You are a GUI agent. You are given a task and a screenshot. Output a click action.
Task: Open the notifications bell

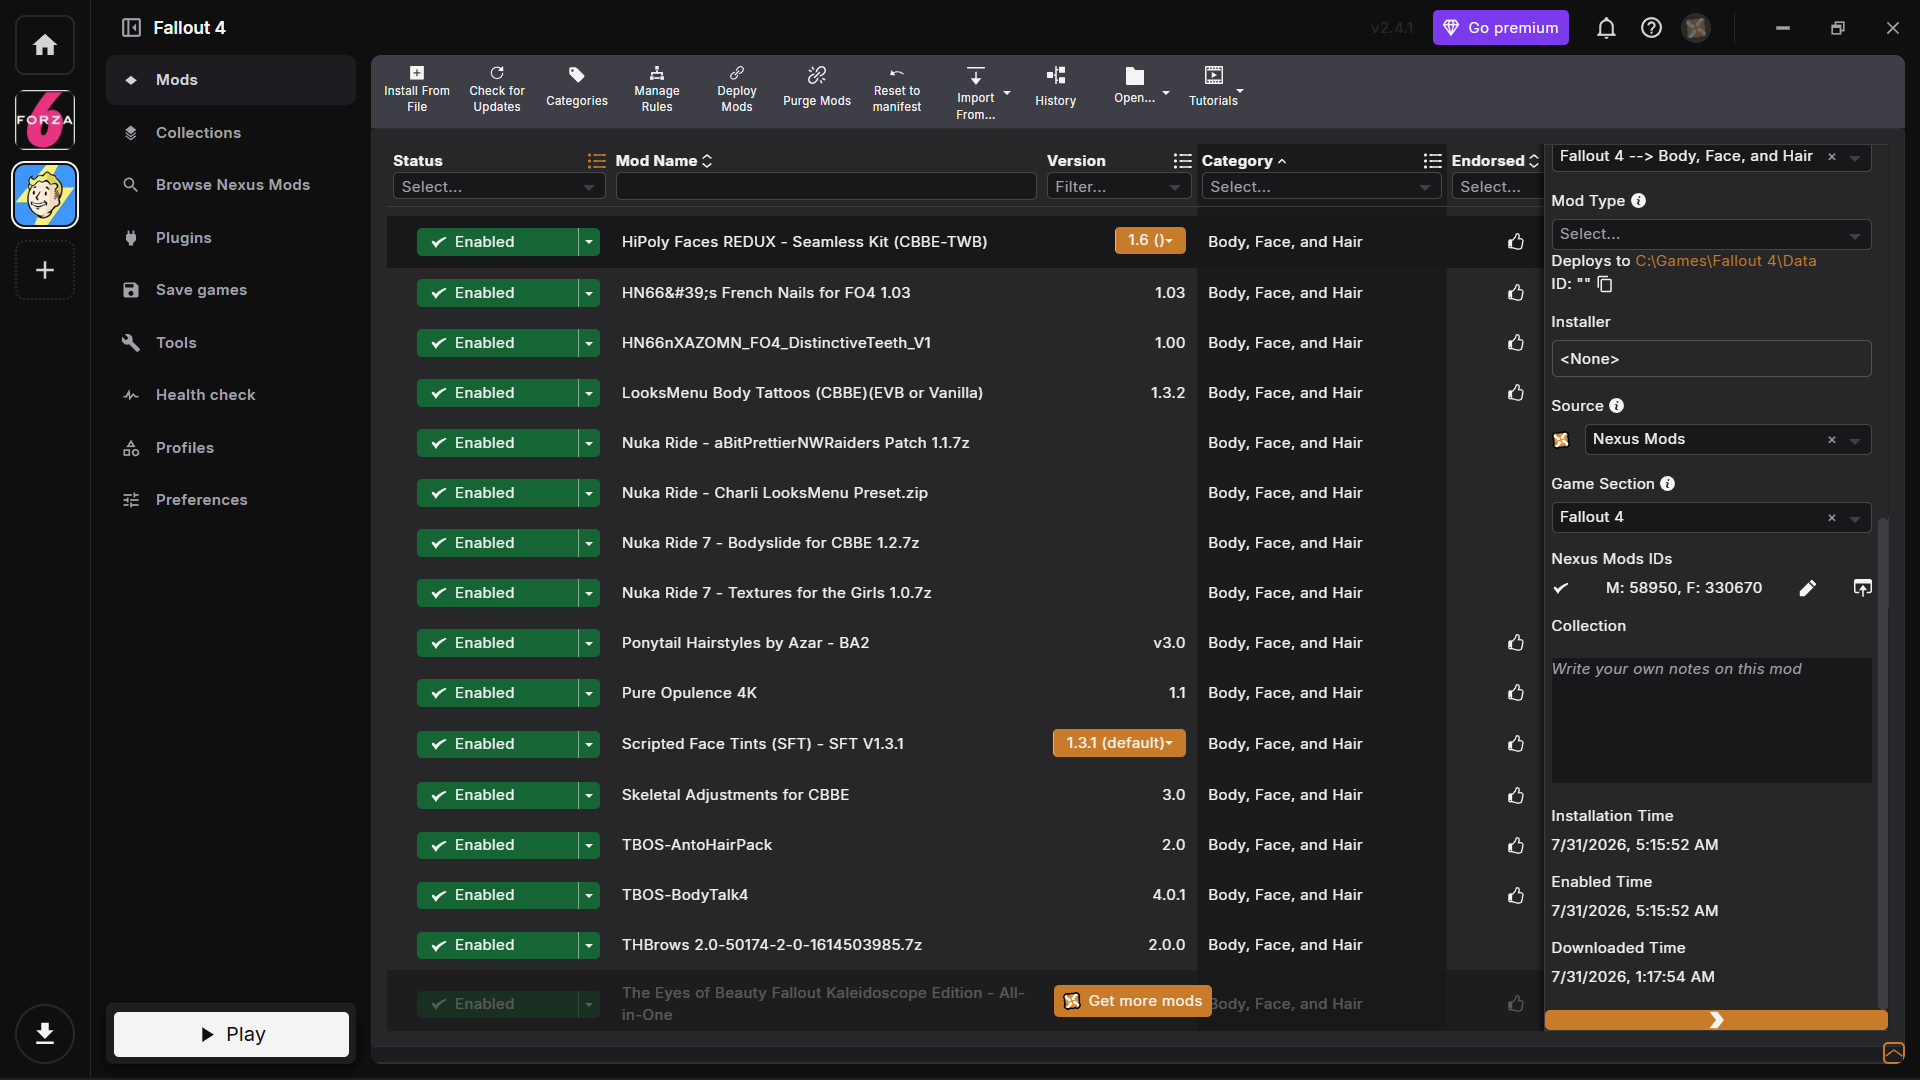(1606, 28)
